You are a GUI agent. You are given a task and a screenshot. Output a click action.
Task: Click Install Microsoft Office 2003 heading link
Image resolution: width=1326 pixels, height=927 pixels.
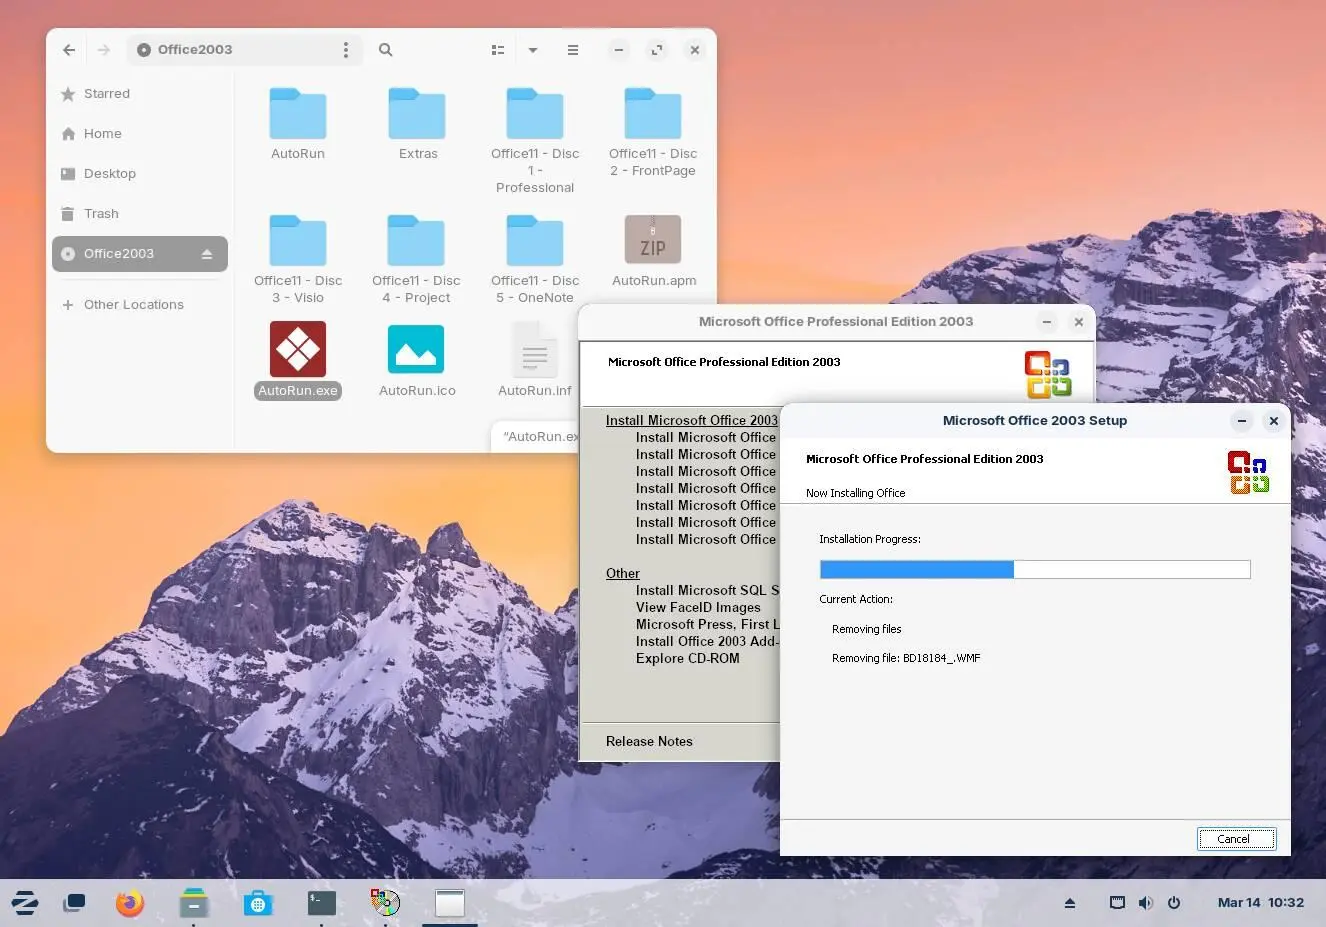[x=691, y=421]
